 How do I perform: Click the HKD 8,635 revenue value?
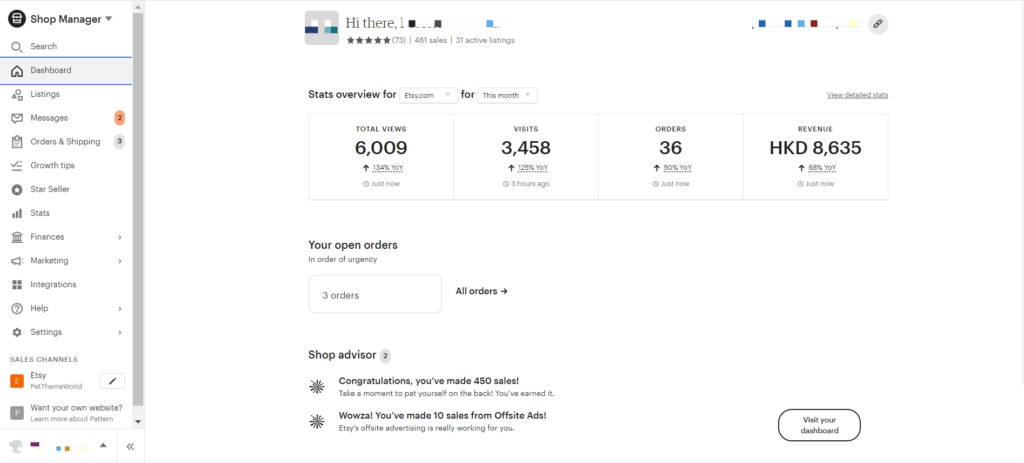(x=816, y=148)
